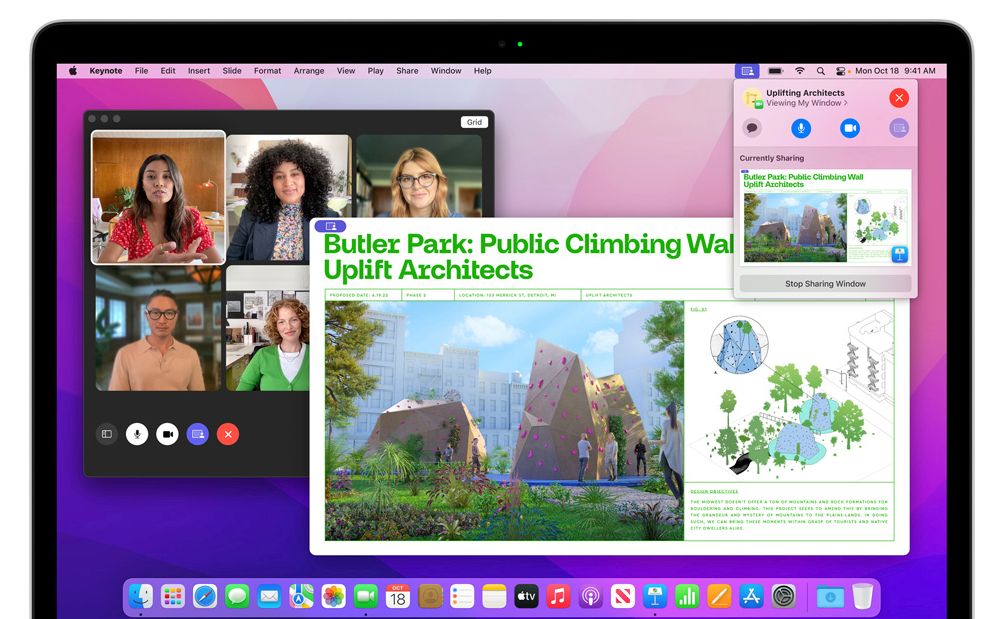Click Stop Sharing Window
The height and width of the screenshot is (619, 1005).
(x=825, y=283)
